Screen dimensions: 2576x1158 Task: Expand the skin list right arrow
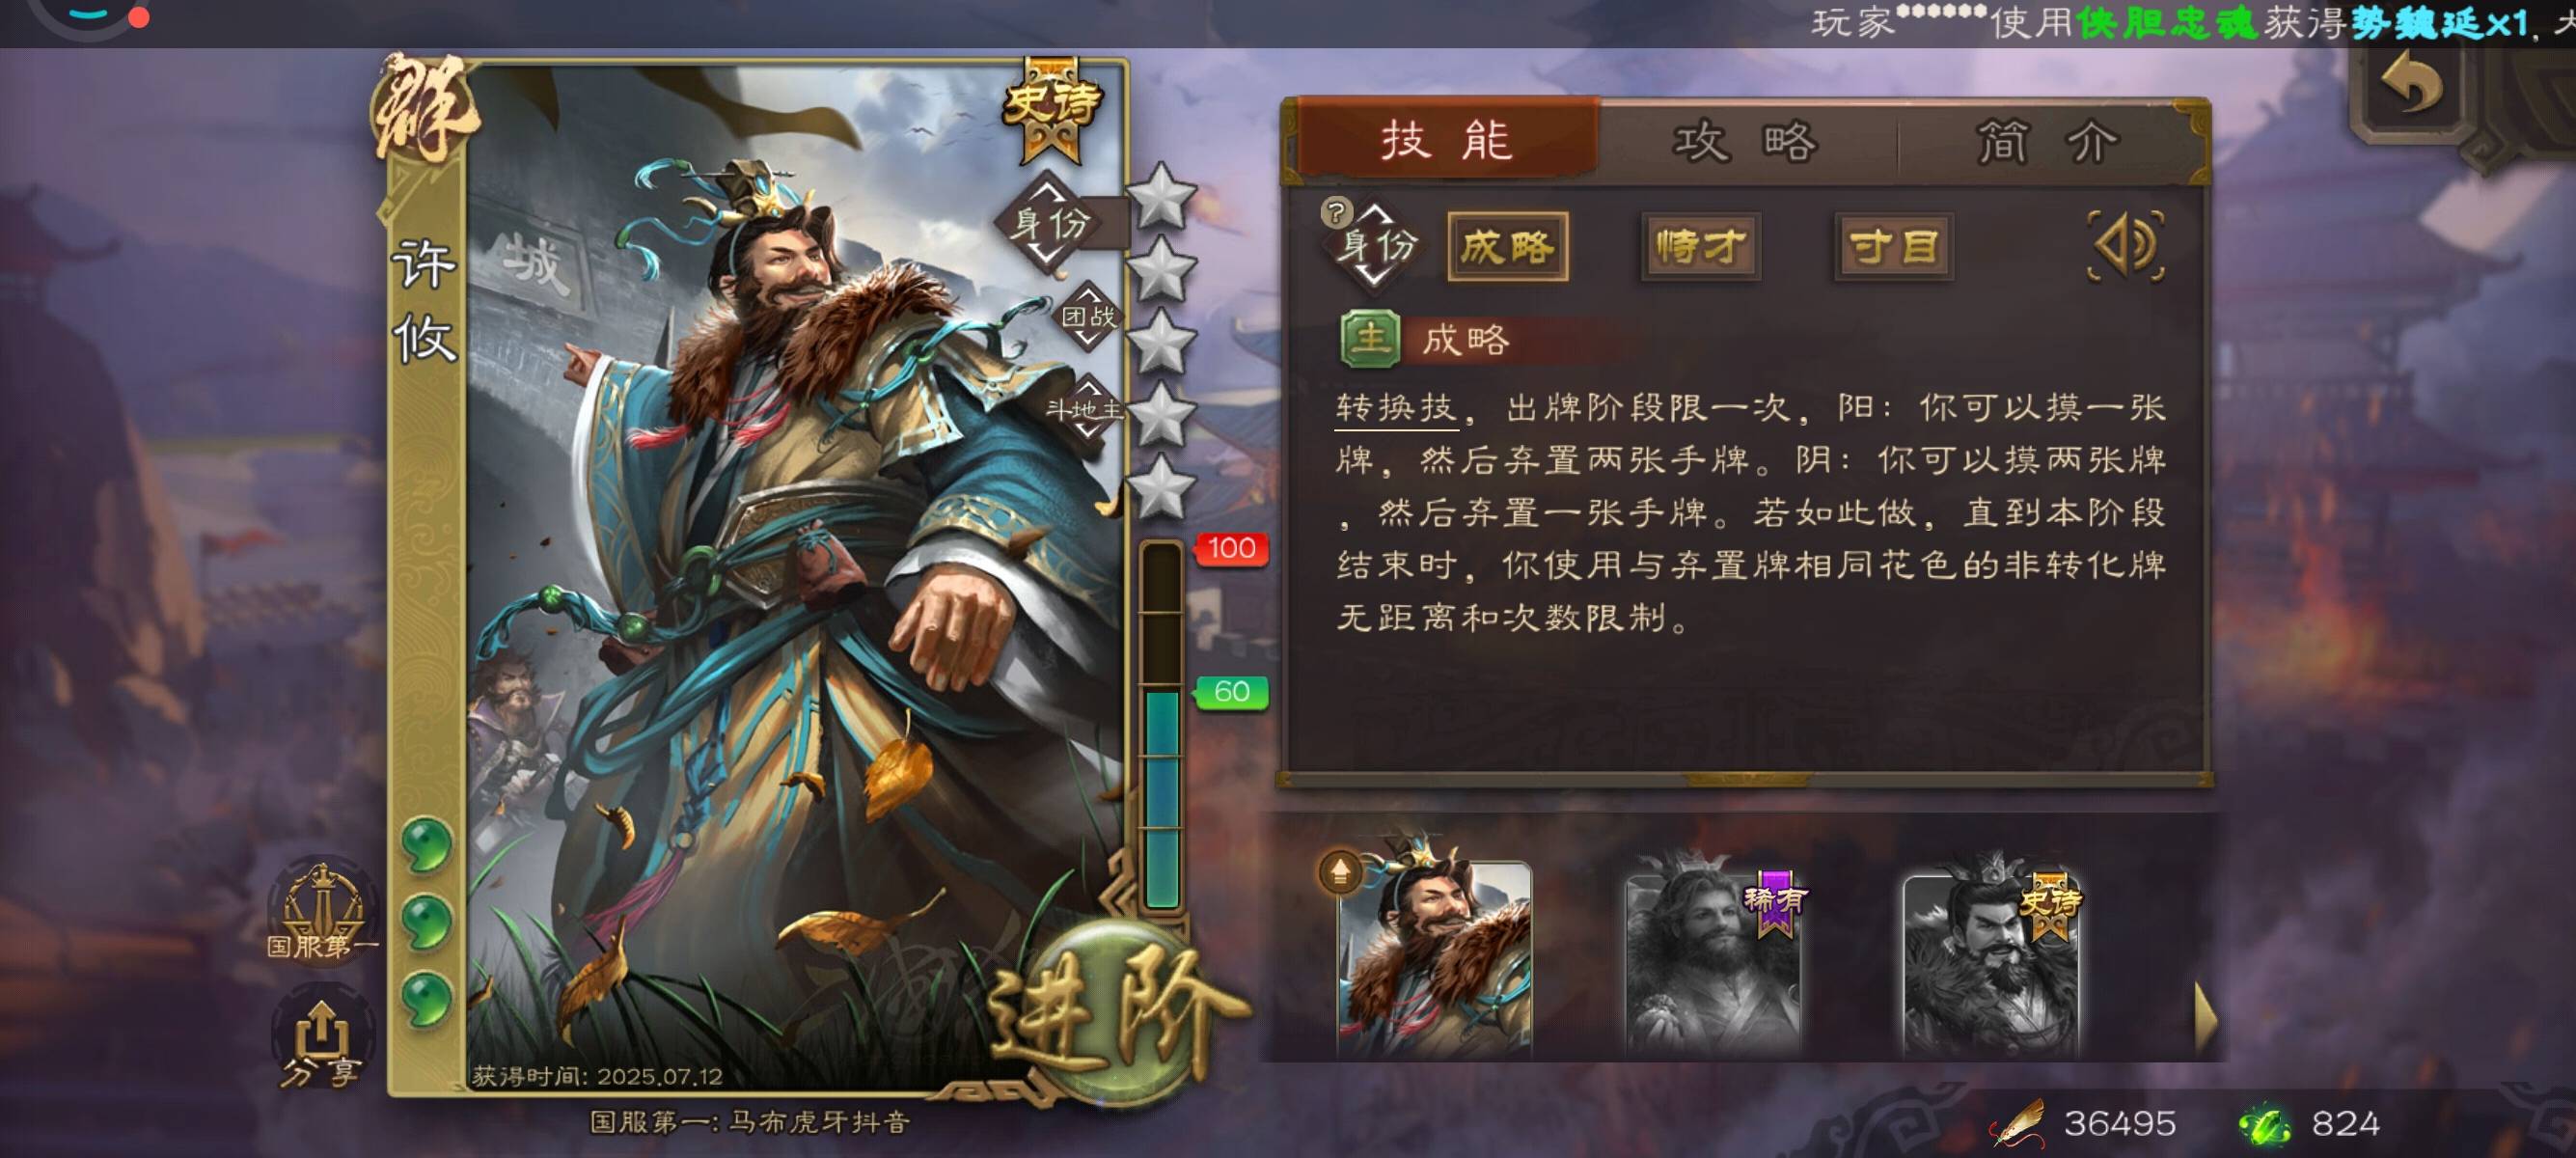[x=2206, y=1017]
